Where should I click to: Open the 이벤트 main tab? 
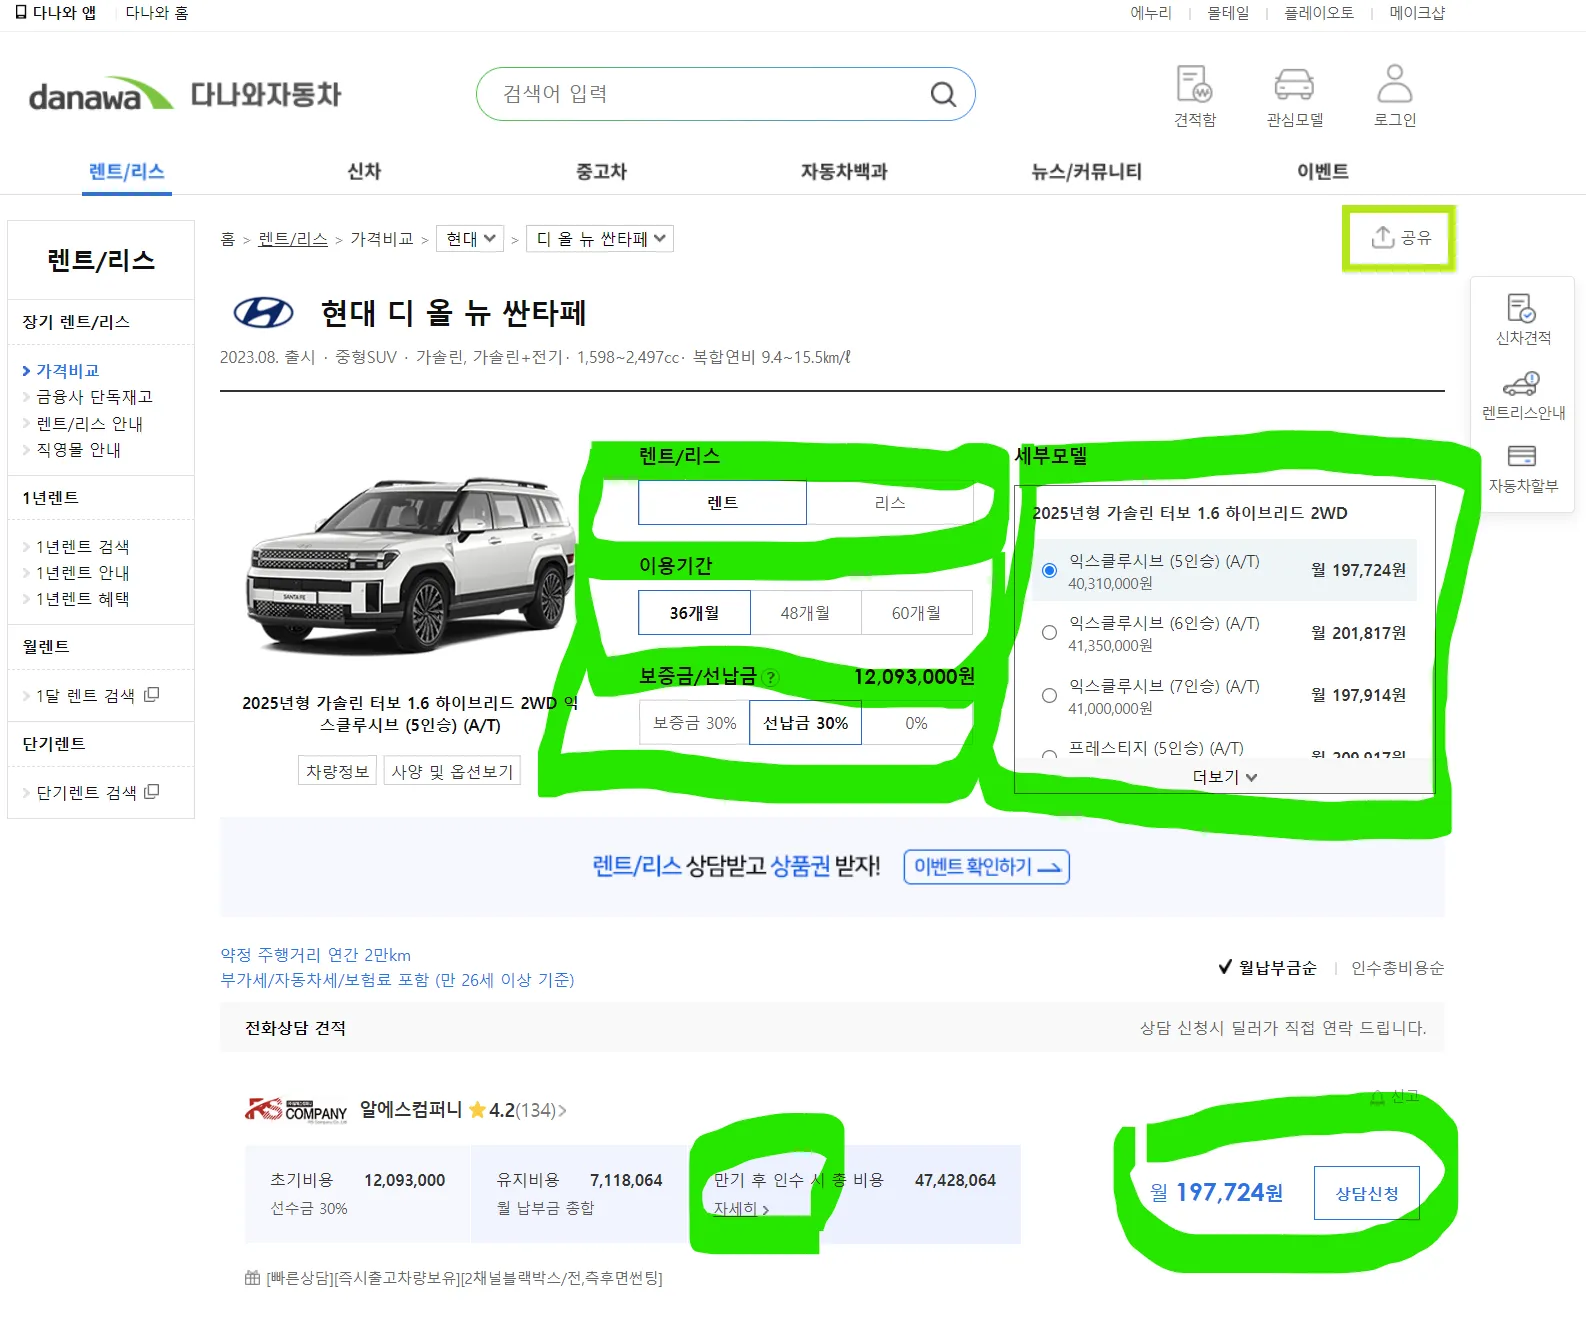click(1323, 171)
